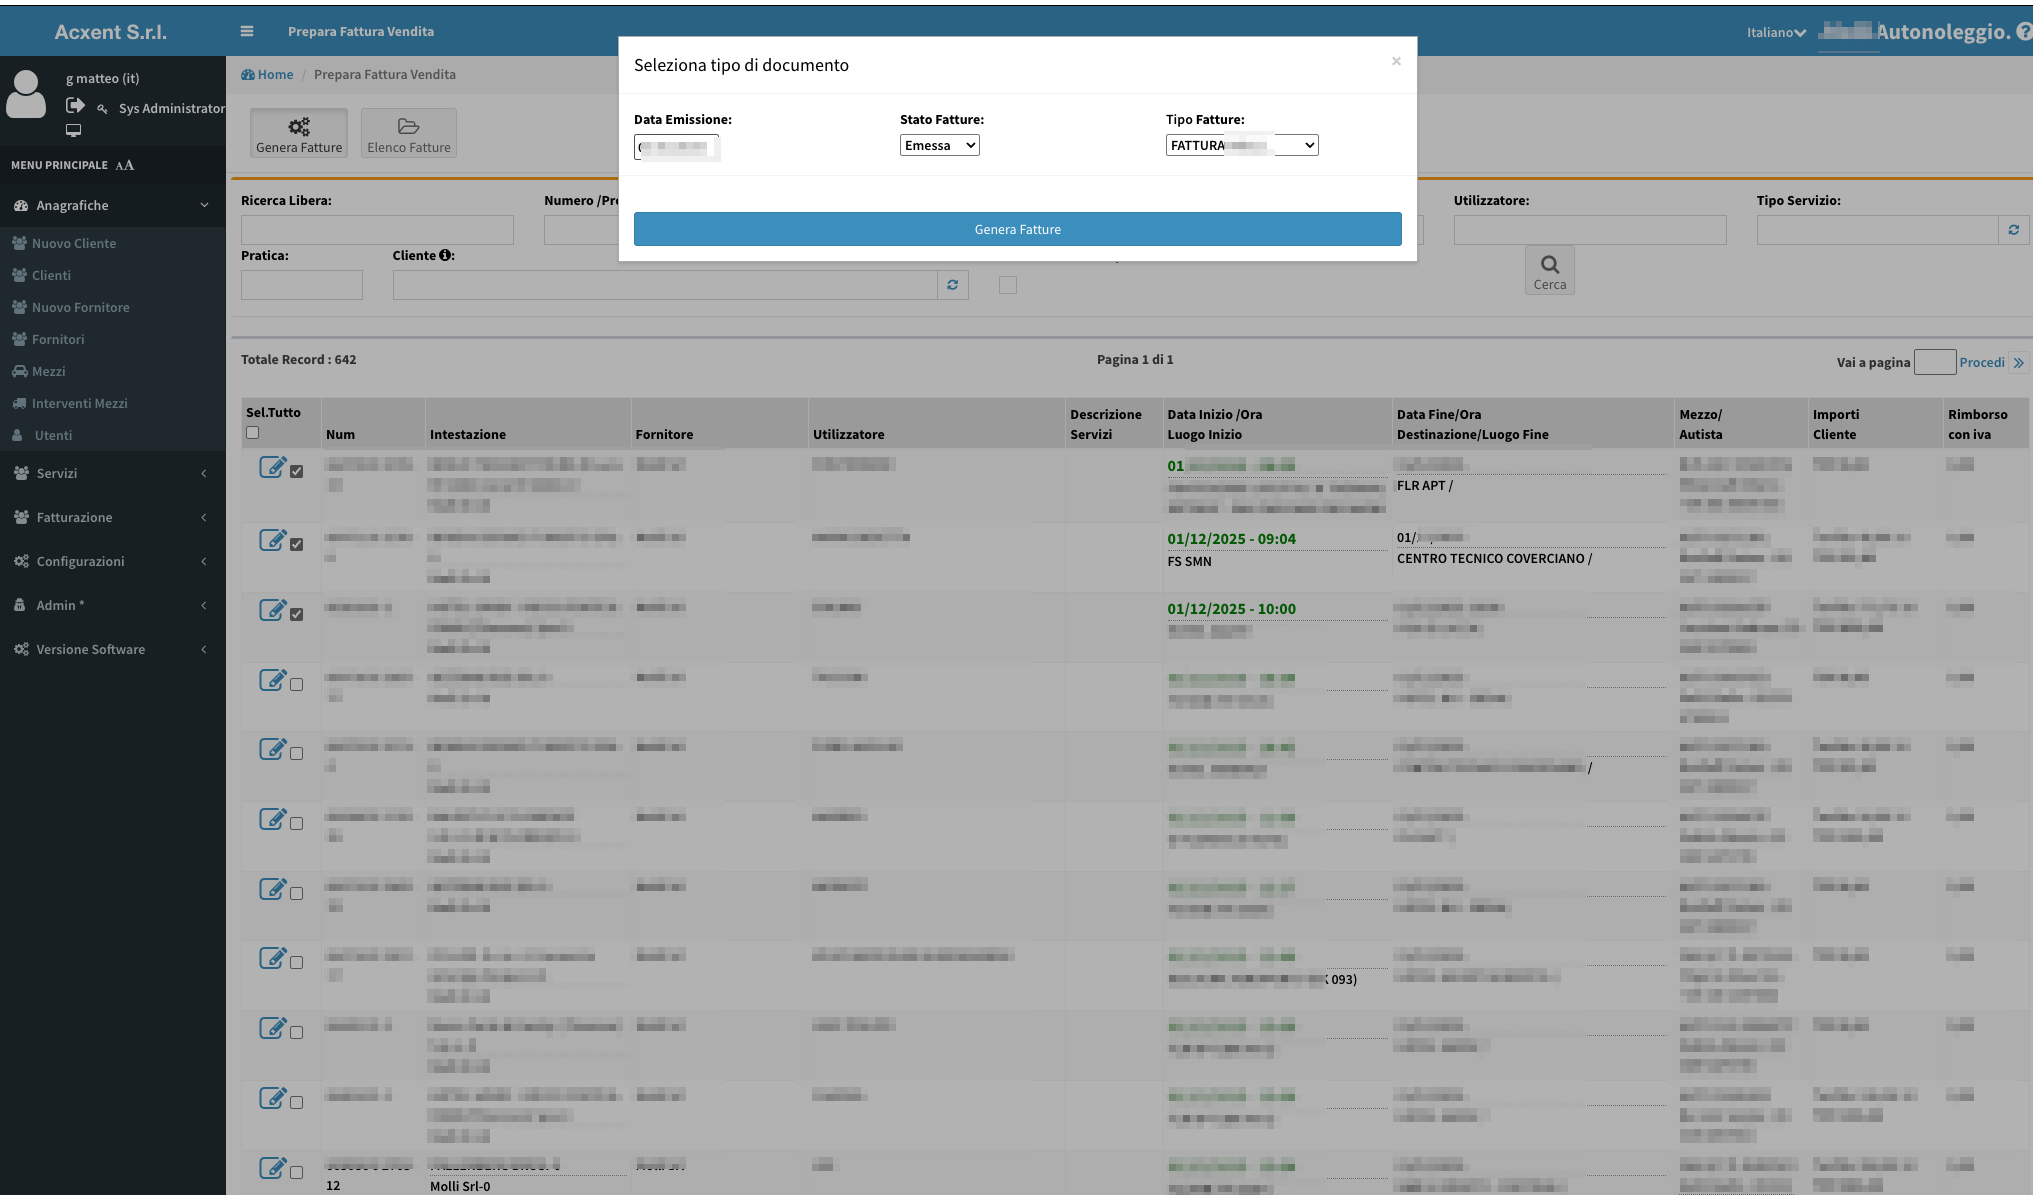Click refresh icon beside Cliente field
The image size is (2033, 1195).
tap(952, 285)
